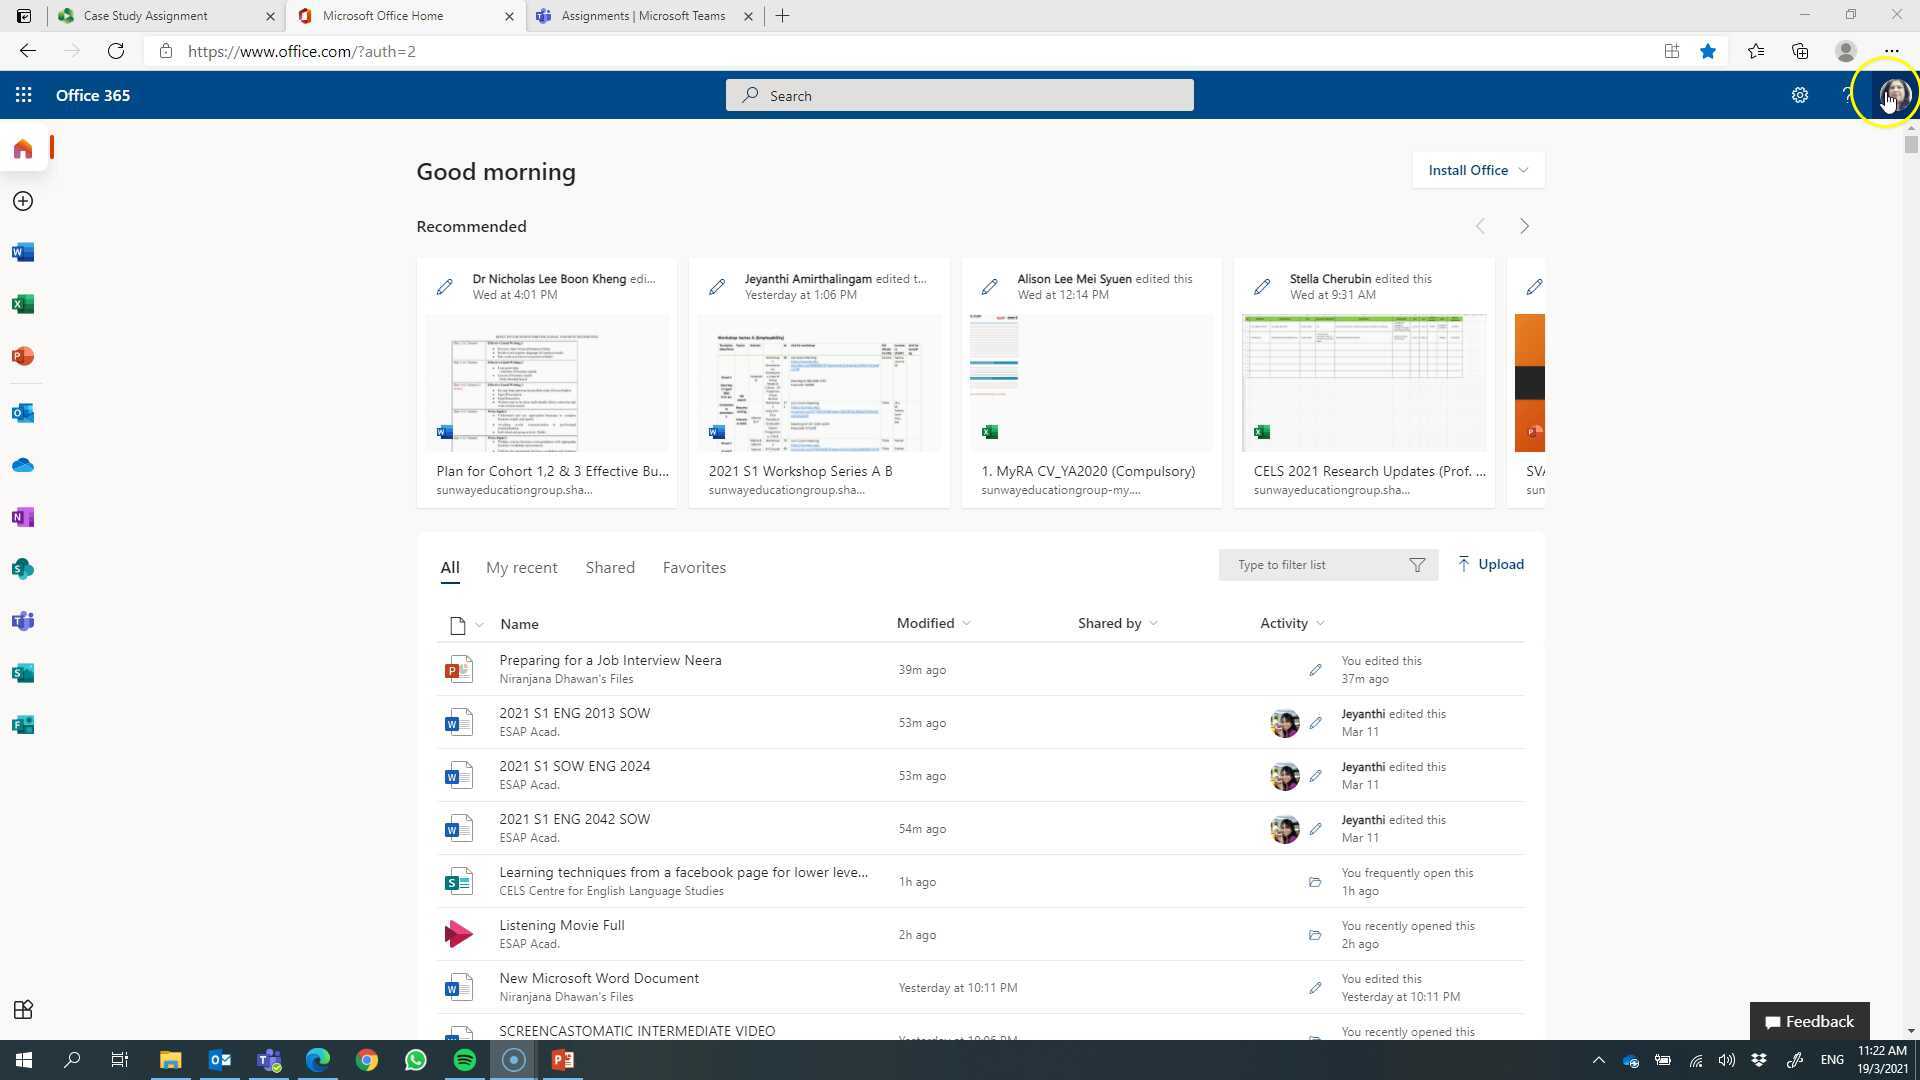This screenshot has height=1080, width=1920.
Task: Toggle the filter icon beside the filter box
Action: pyautogui.click(x=1417, y=564)
